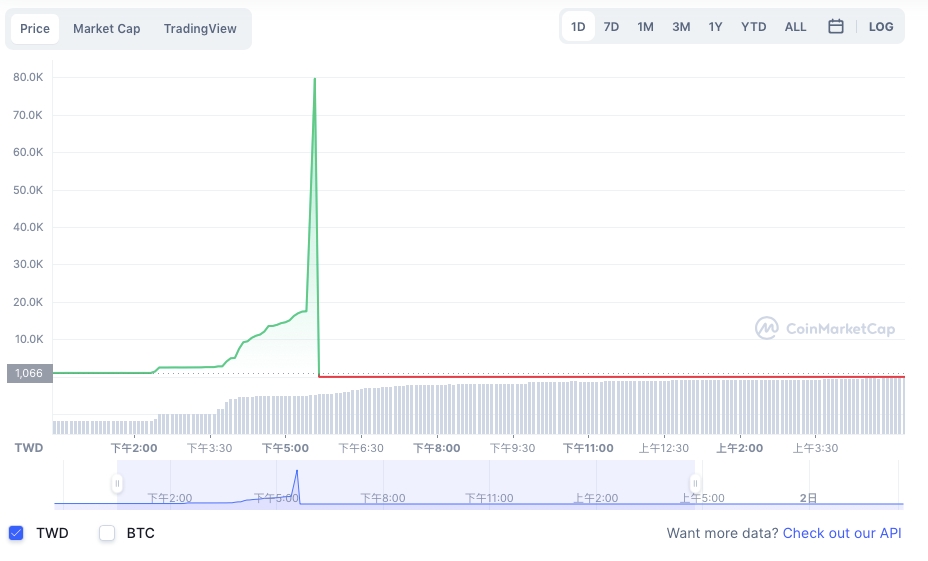Toggle LOG scale on the chart
This screenshot has height=561, width=928.
click(x=881, y=27)
